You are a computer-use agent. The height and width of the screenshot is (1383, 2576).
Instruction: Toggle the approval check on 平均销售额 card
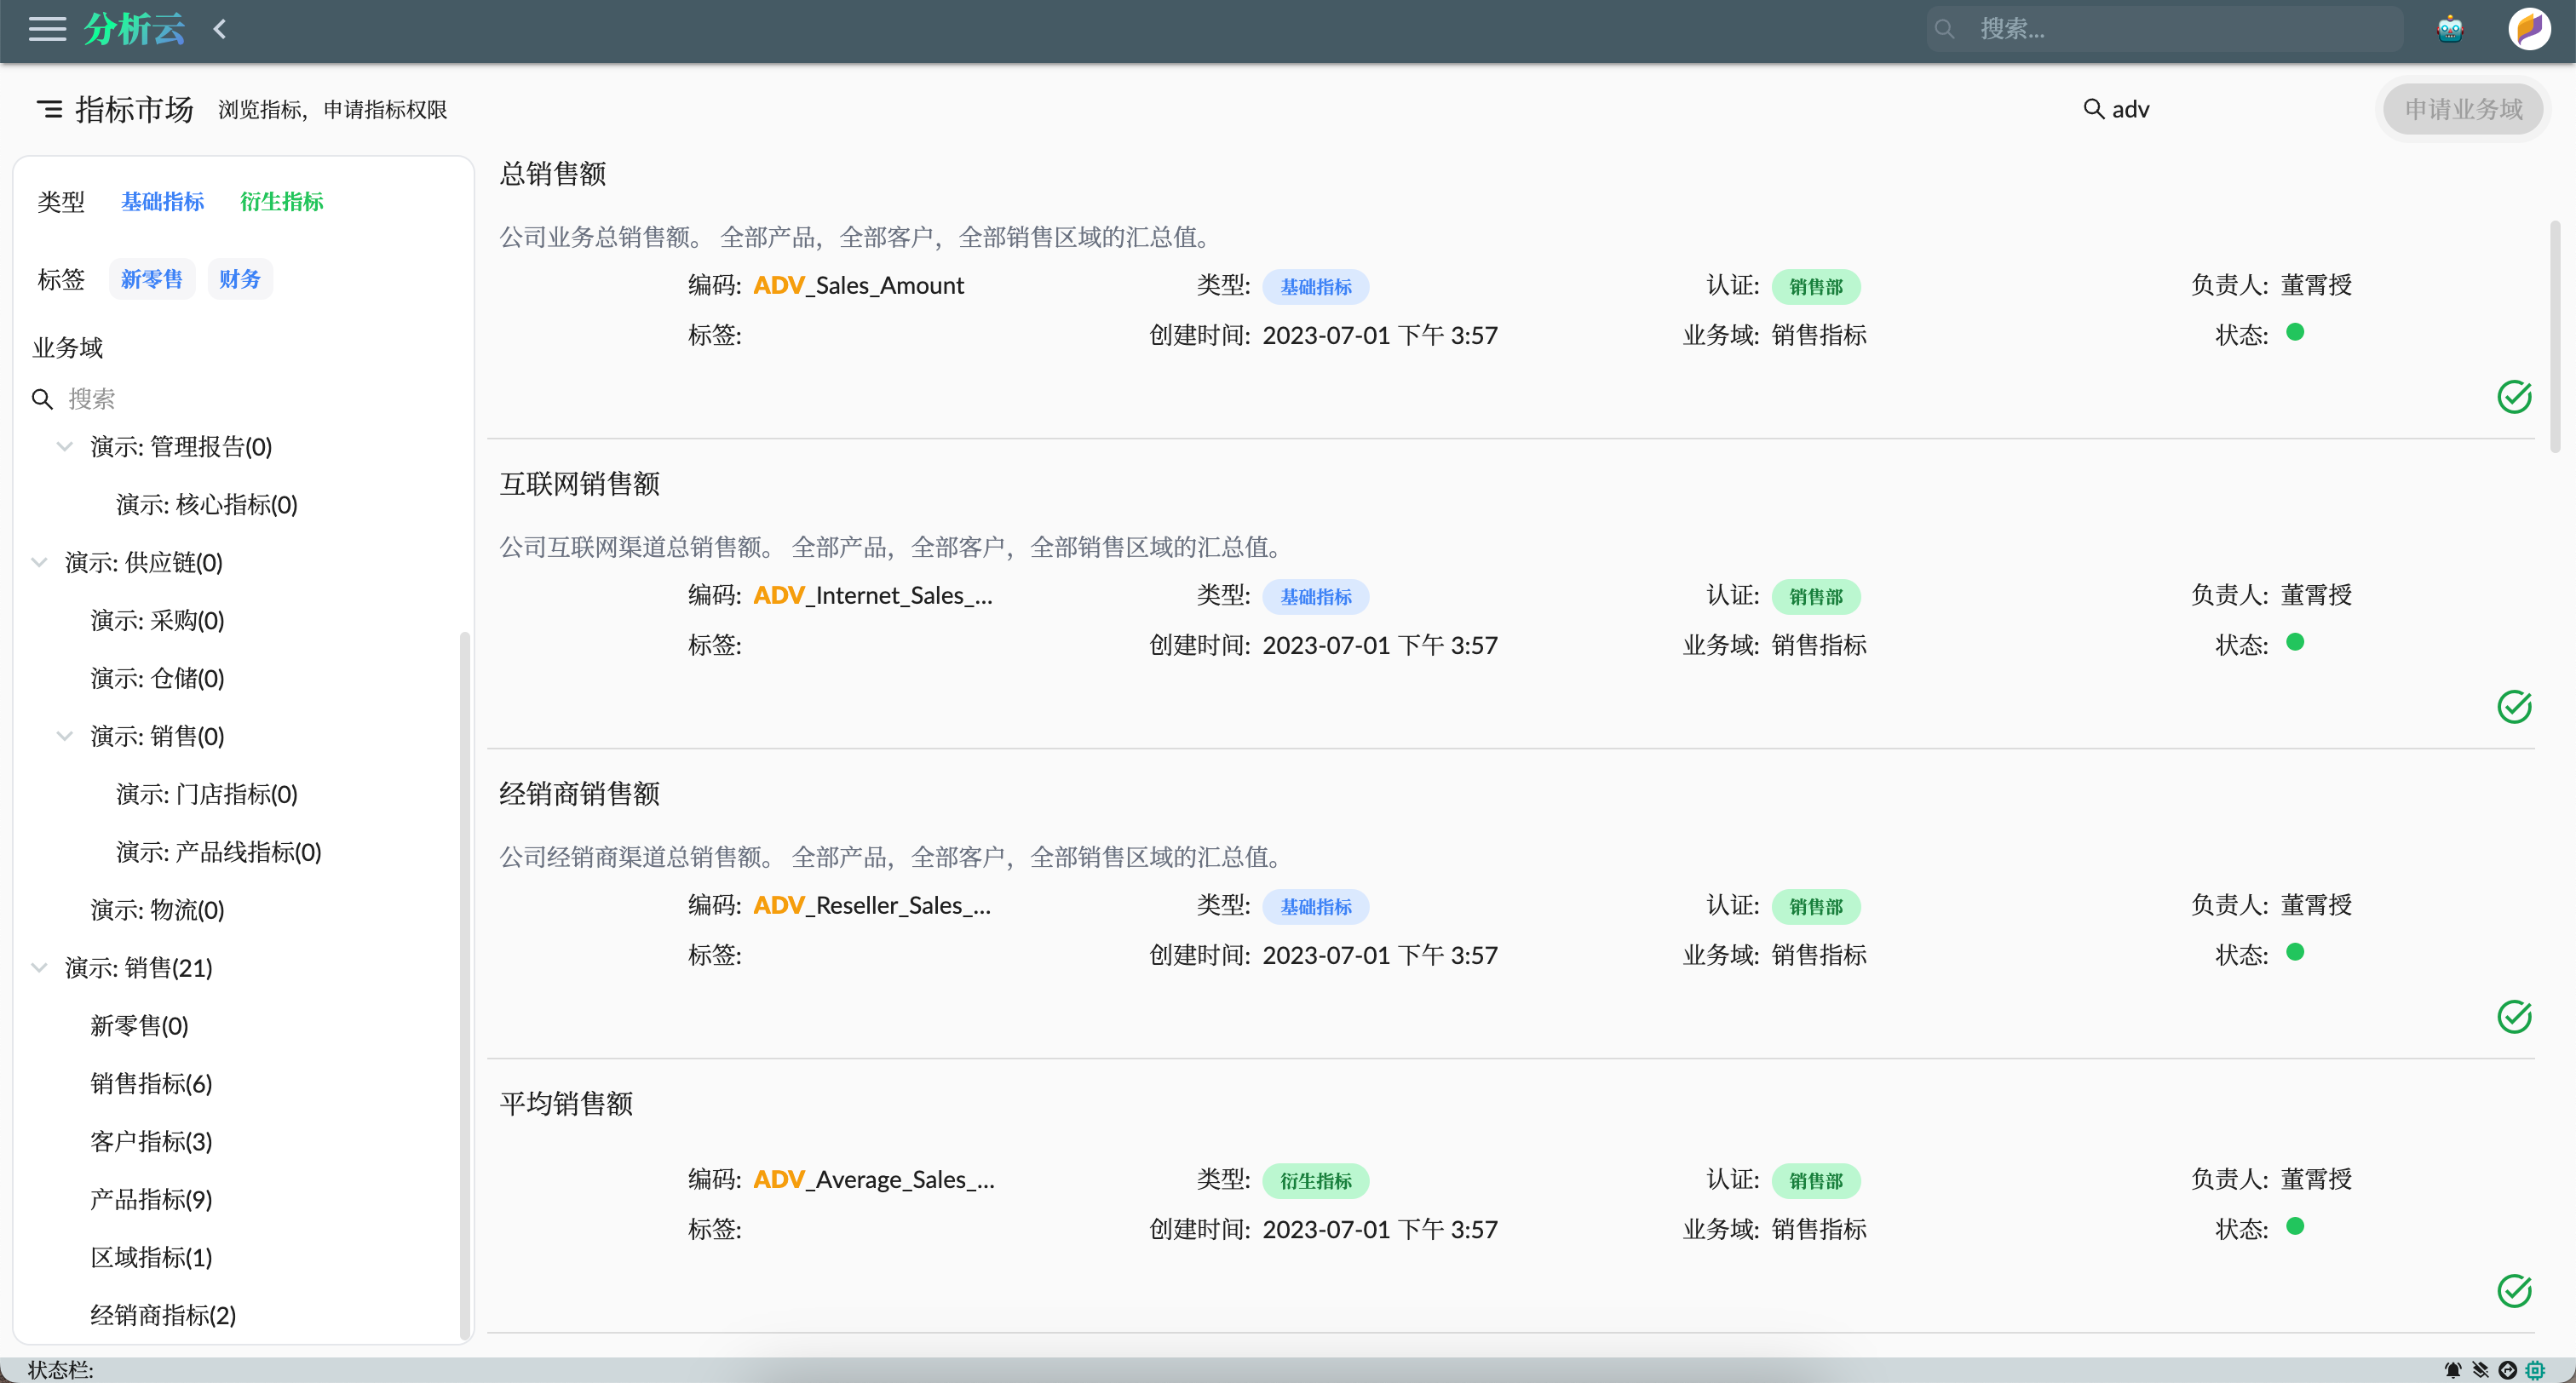coord(2514,1291)
